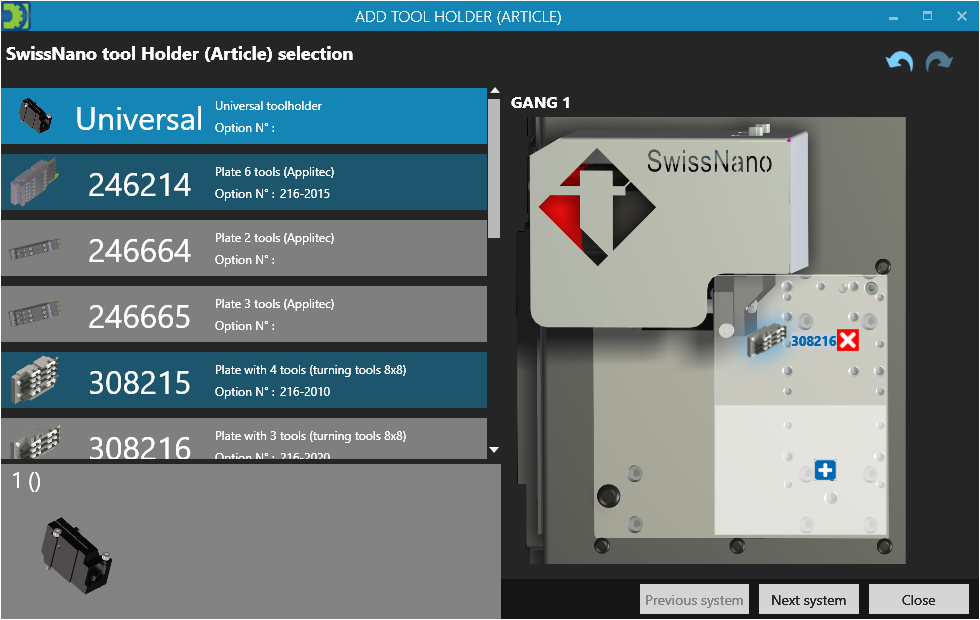Click the Previous system button
Screen dimensions: 980x620
click(694, 600)
